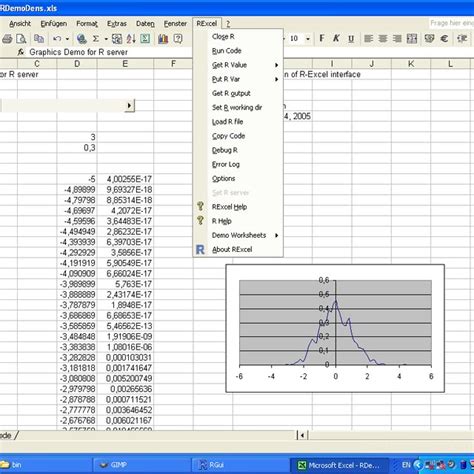Select Load R file menu entry
Viewport: 474px width, 474px height.
click(x=238, y=122)
